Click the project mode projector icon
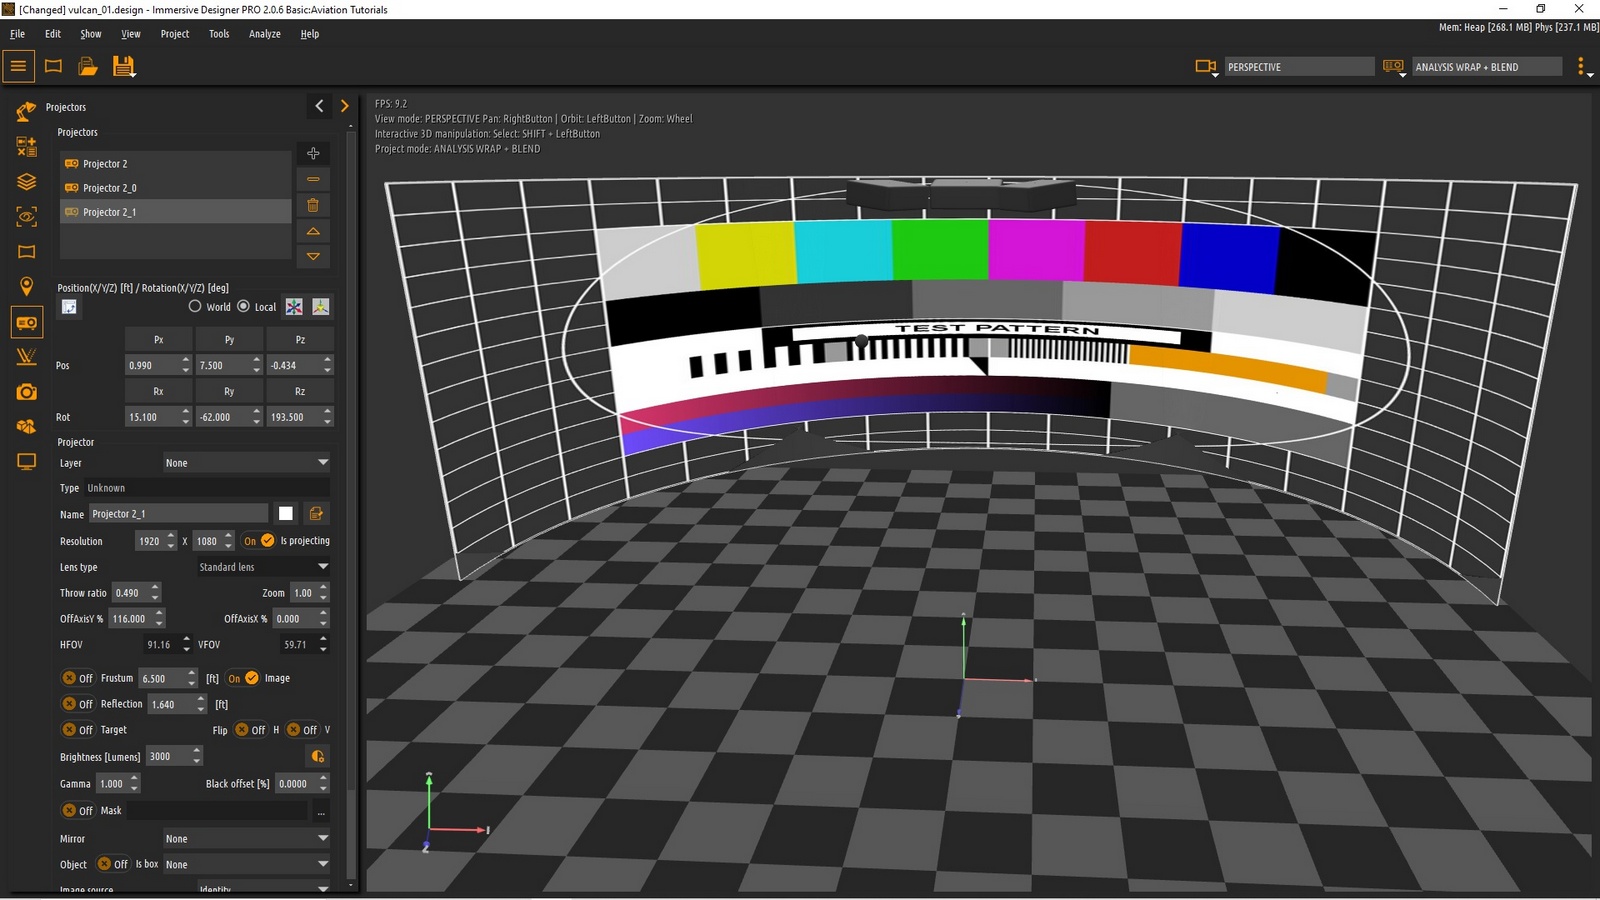This screenshot has width=1600, height=900. point(1394,67)
